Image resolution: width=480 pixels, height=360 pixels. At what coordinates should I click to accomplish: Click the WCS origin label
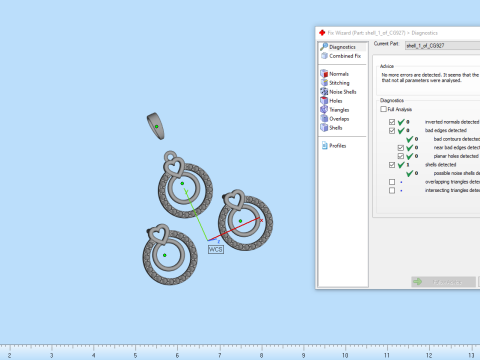(215, 249)
